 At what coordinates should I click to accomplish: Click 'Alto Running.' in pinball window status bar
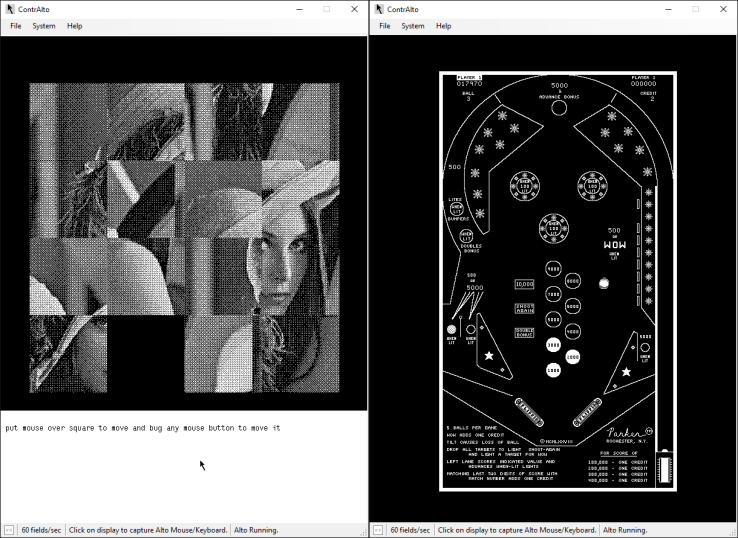coord(625,530)
